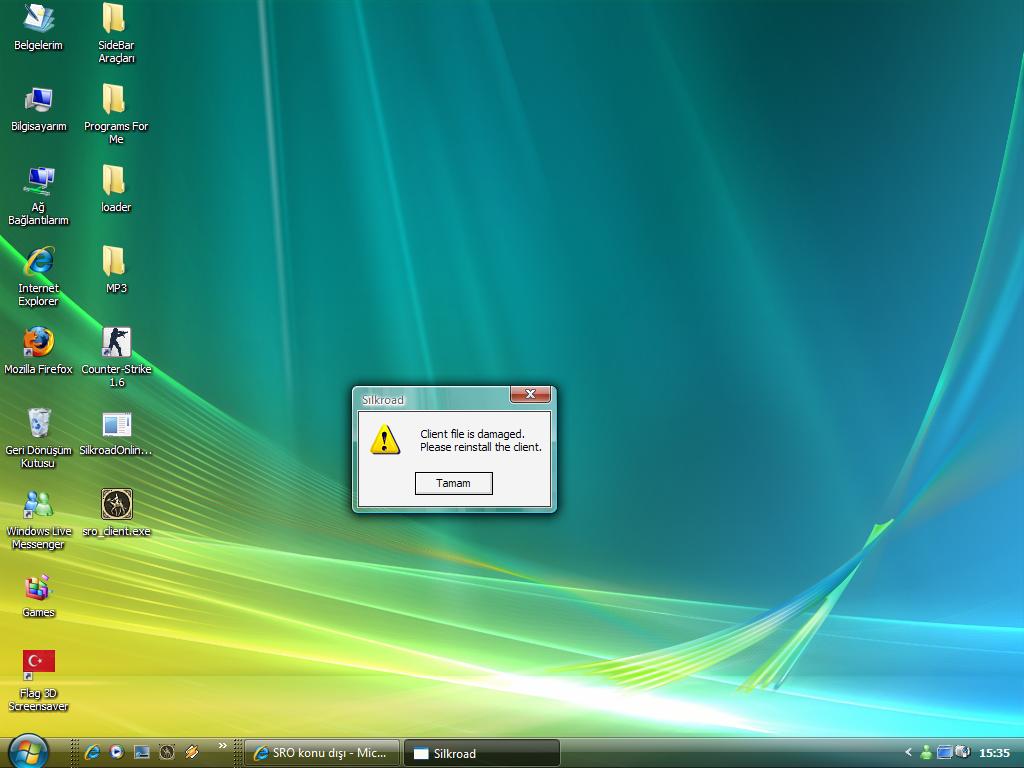This screenshot has height=768, width=1024.
Task: Switch to SRO konu dışı taskbar window
Action: click(321, 753)
